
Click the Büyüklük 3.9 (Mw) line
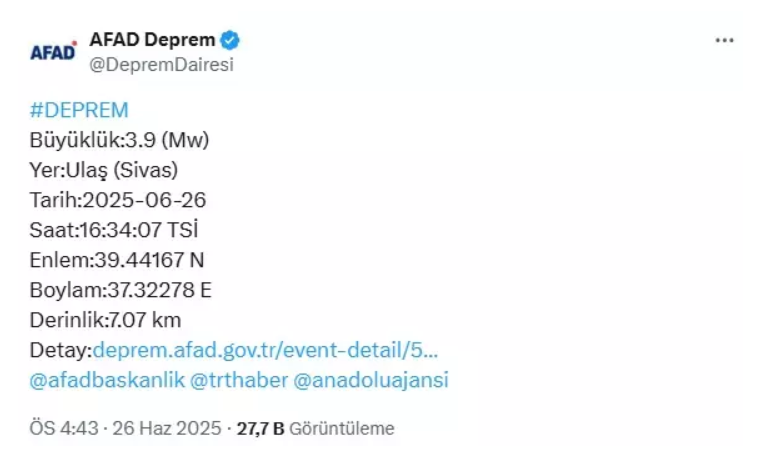[120, 140]
